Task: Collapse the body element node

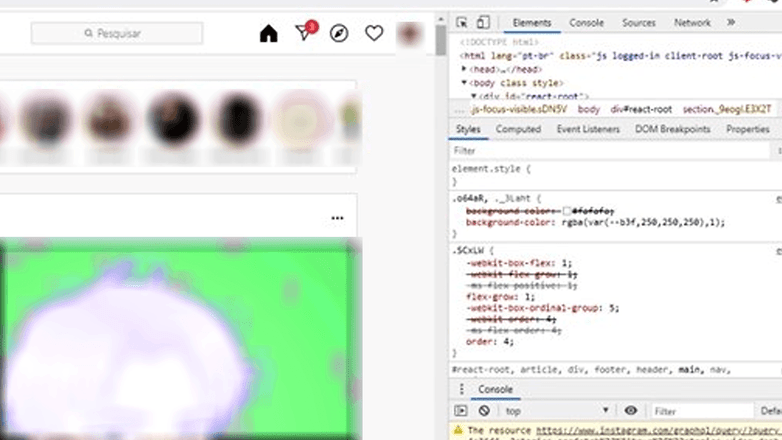Action: [464, 82]
